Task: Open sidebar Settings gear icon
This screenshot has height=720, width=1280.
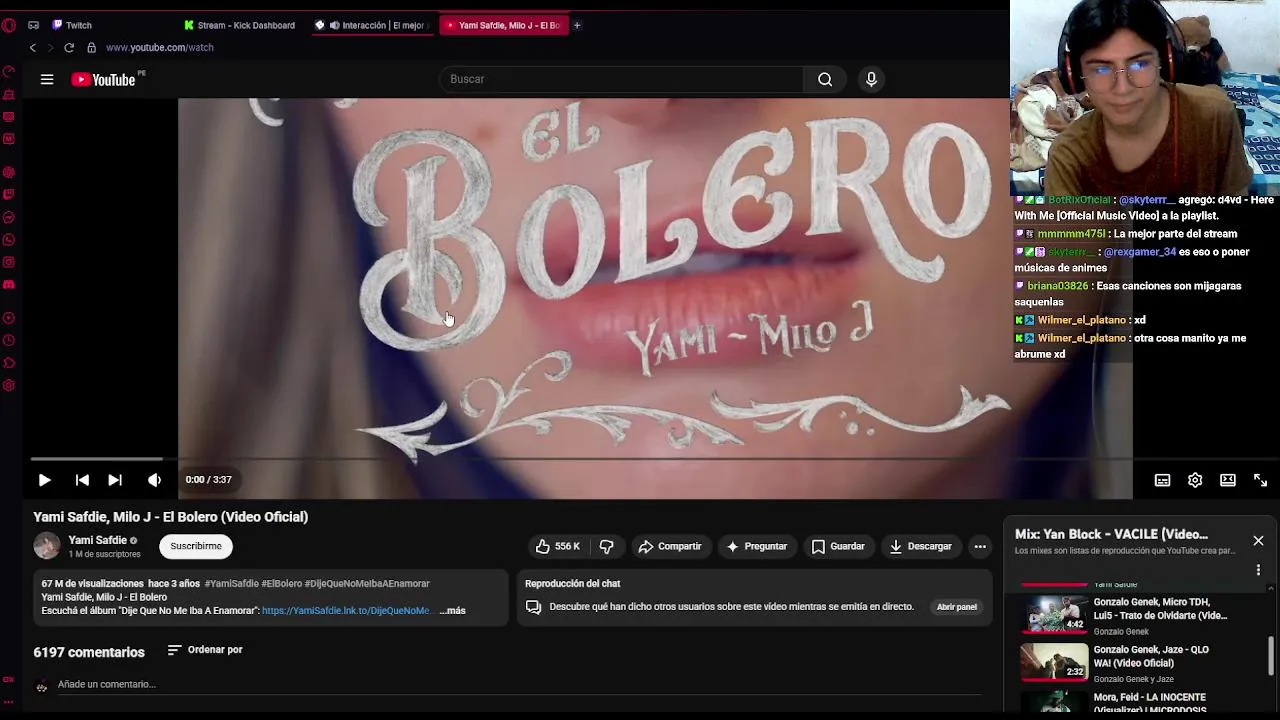Action: point(9,386)
